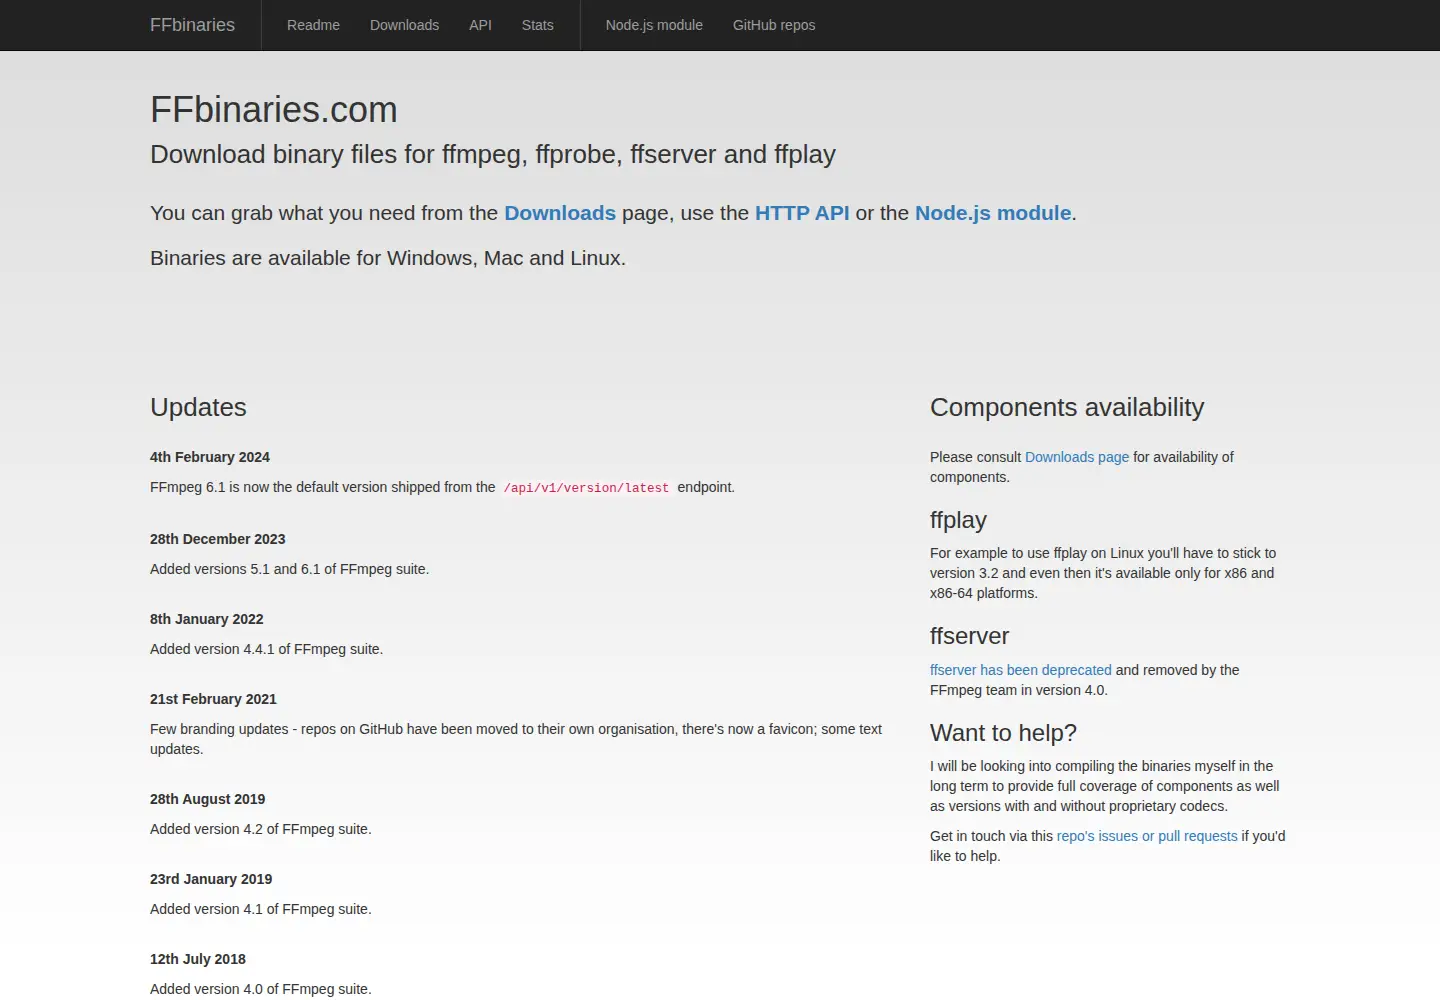The height and width of the screenshot is (1000, 1440).
Task: Open the Readme navigation item
Action: pos(313,25)
